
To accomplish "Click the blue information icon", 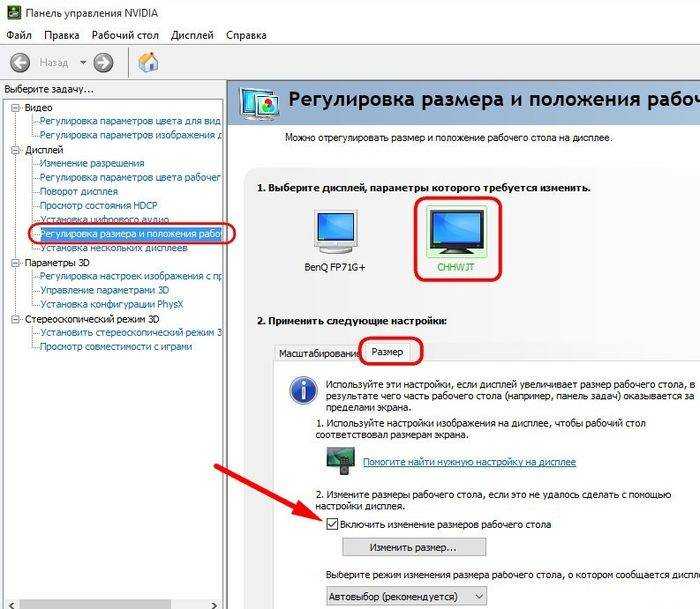I will click(304, 391).
